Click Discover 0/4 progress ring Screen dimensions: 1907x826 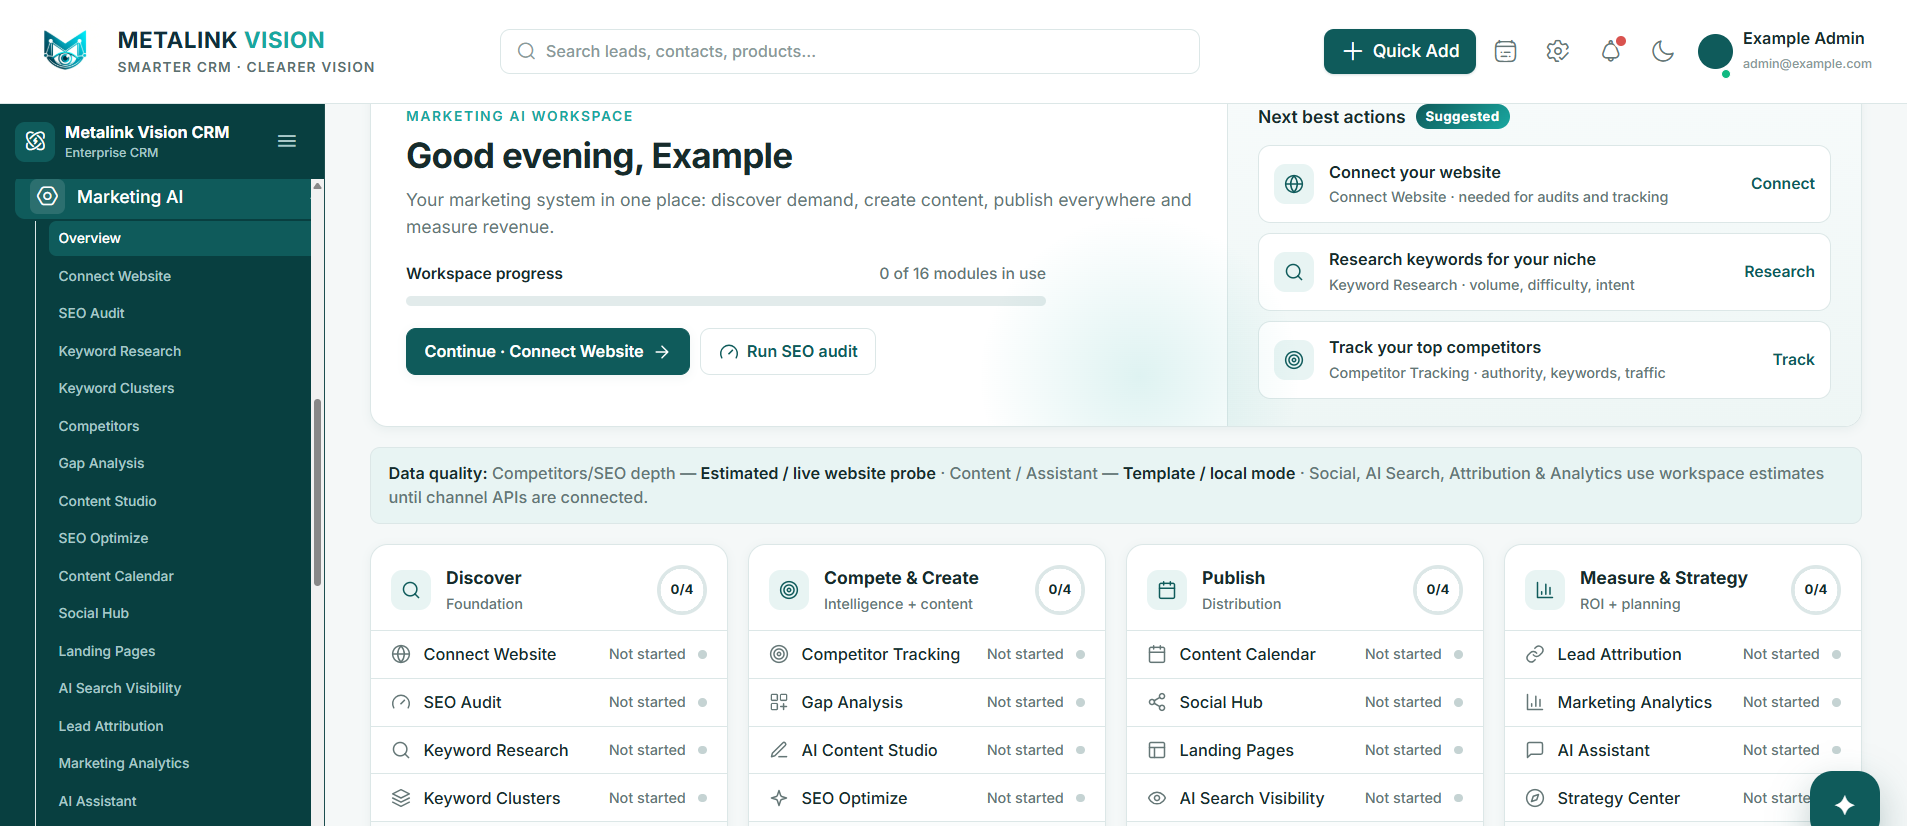click(x=682, y=590)
